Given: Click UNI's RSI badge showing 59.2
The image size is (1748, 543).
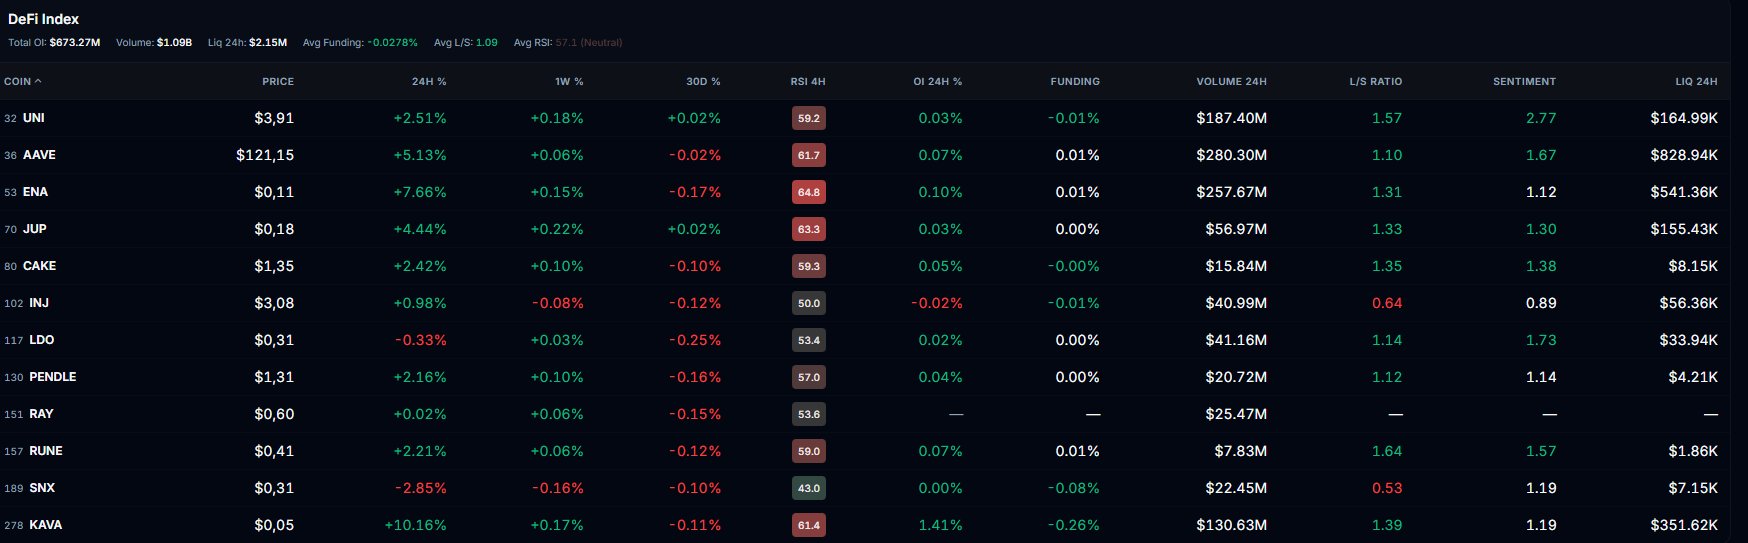Looking at the screenshot, I should click(809, 118).
